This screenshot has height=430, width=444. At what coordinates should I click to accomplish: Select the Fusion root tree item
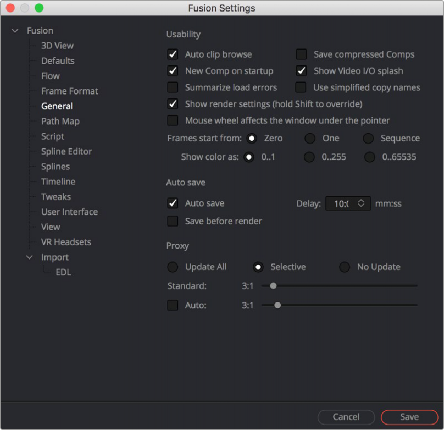[40, 31]
